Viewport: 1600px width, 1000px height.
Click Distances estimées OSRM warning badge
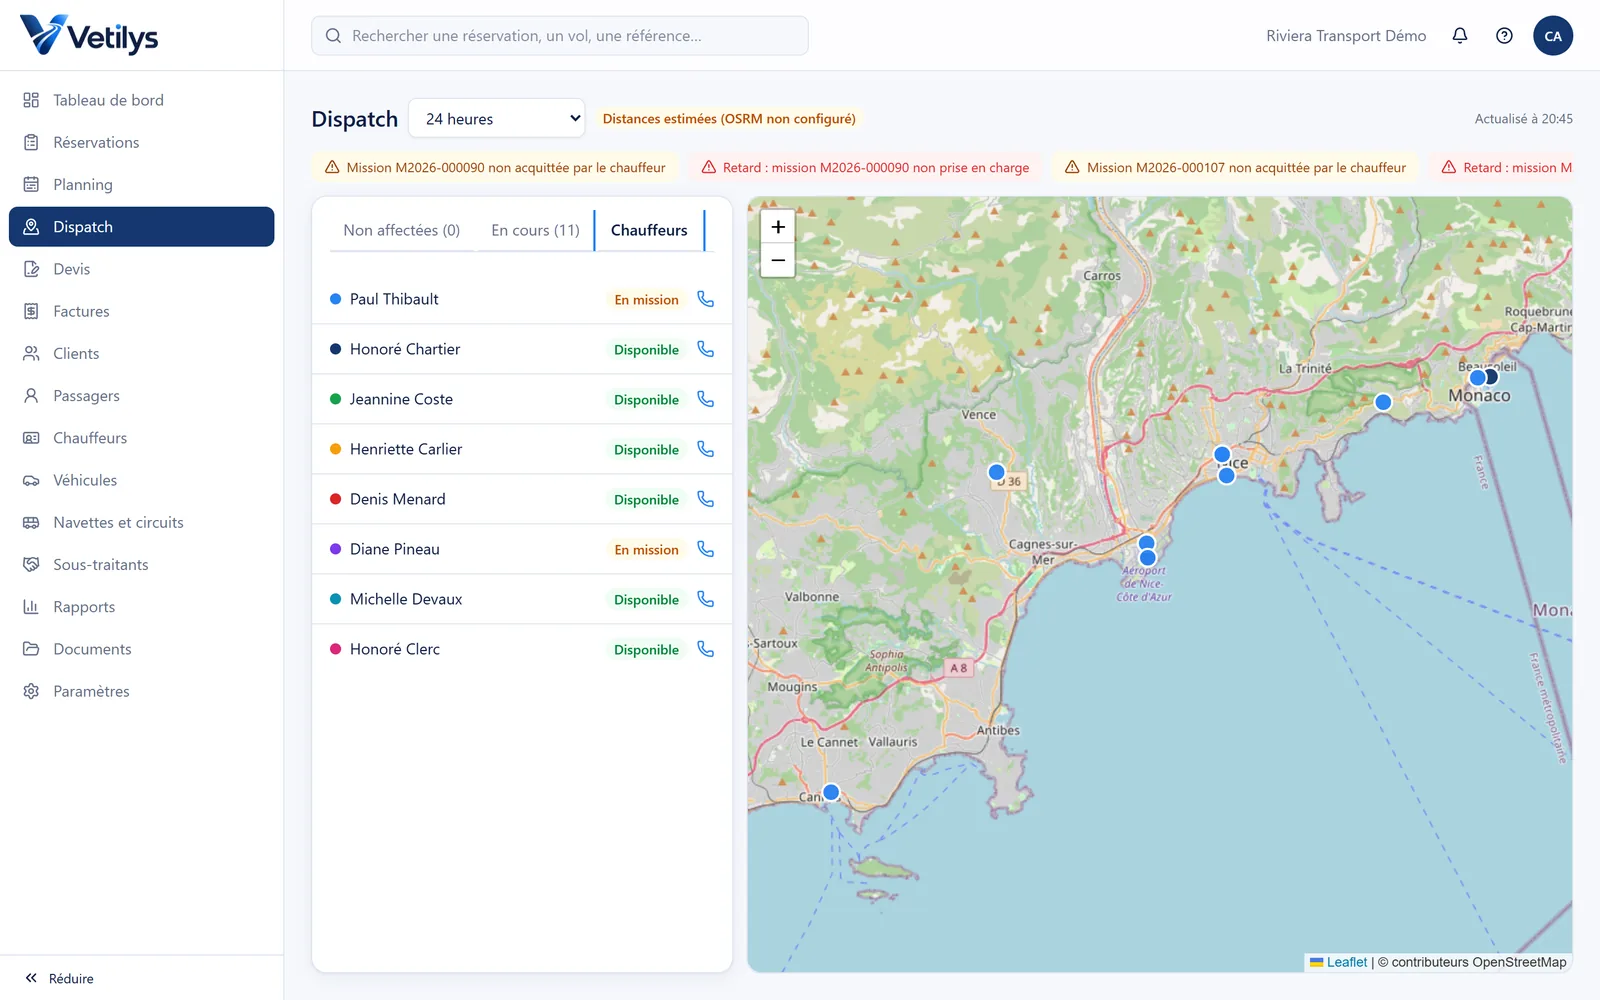point(729,118)
